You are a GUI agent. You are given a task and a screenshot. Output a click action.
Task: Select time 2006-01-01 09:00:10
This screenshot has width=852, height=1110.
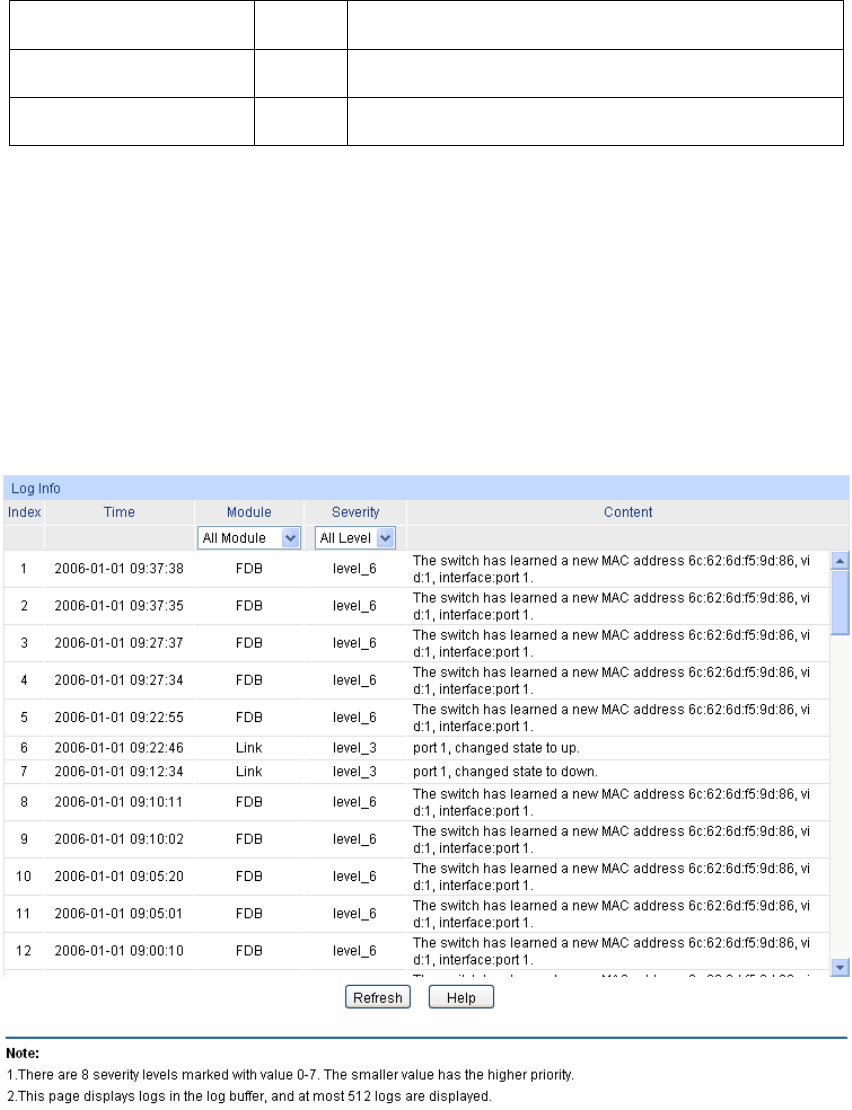(x=119, y=951)
